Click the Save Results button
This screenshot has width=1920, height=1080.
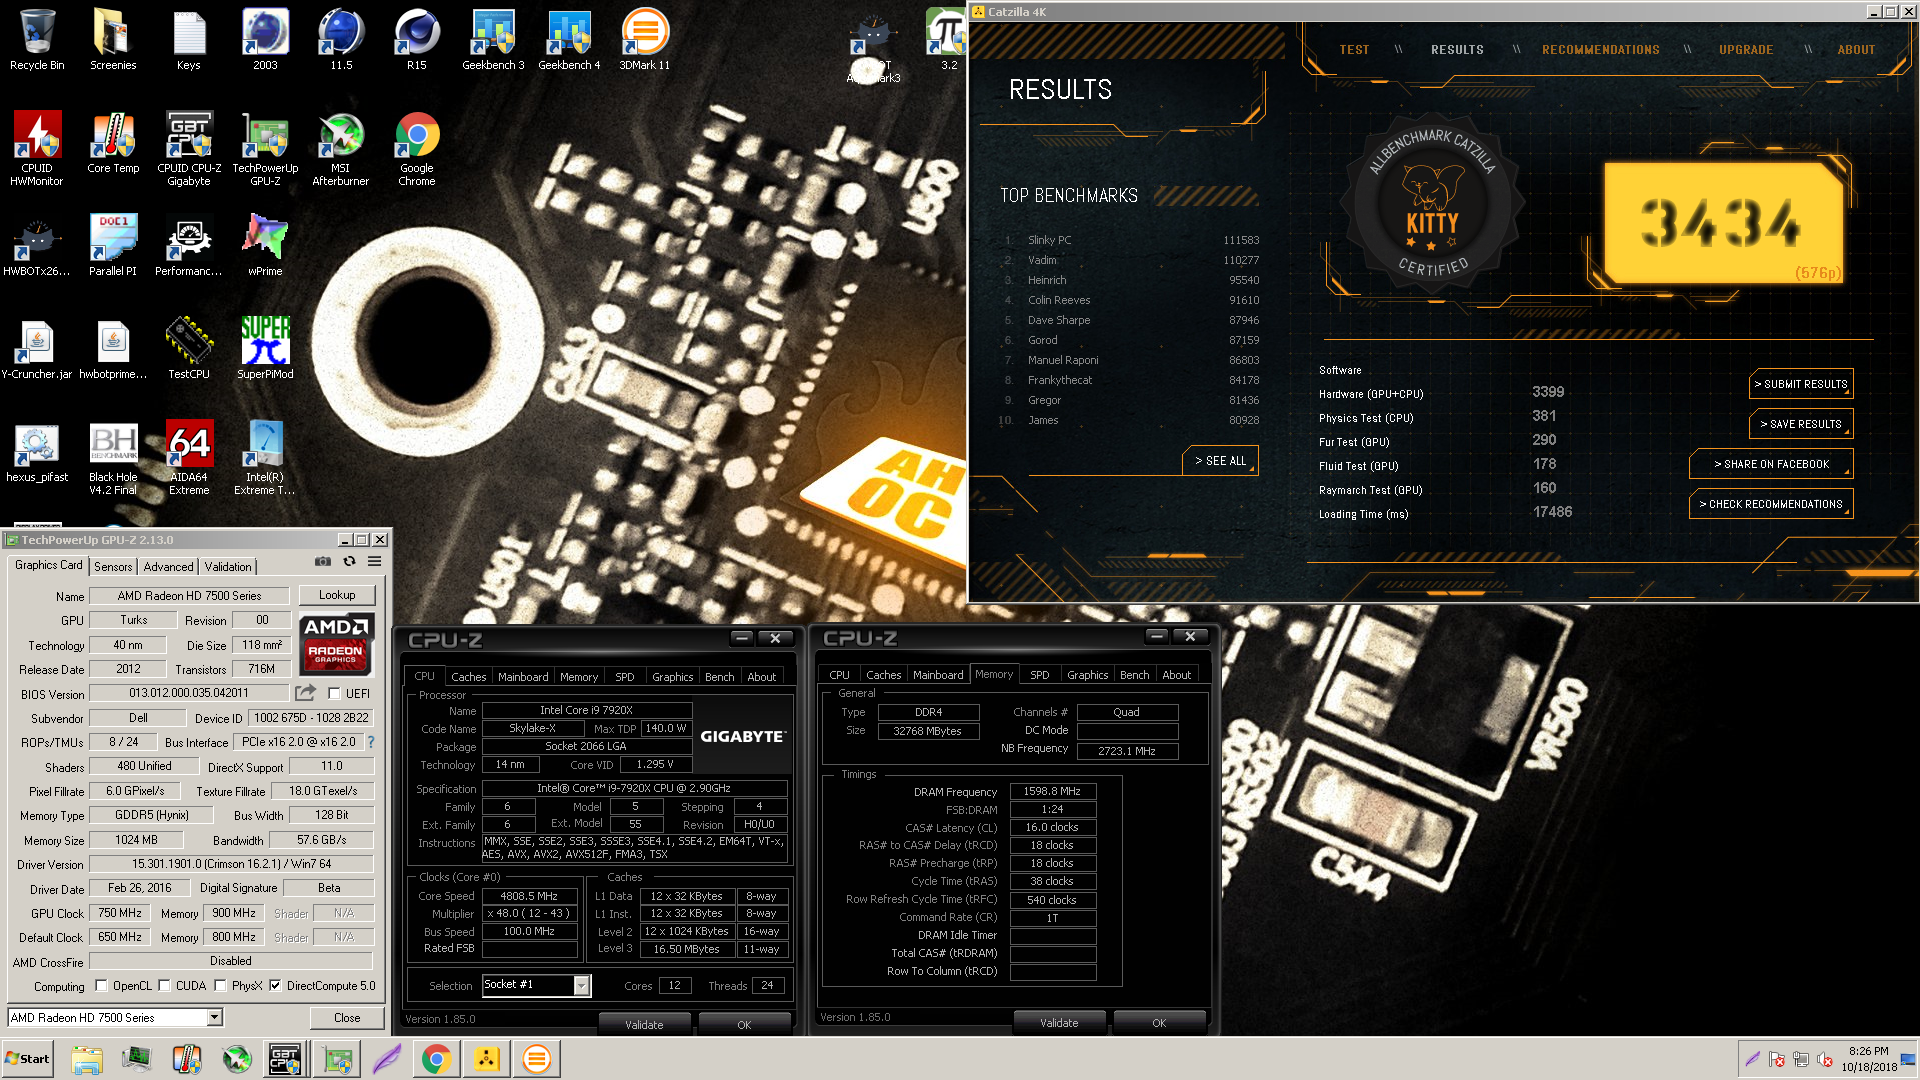(x=1801, y=424)
